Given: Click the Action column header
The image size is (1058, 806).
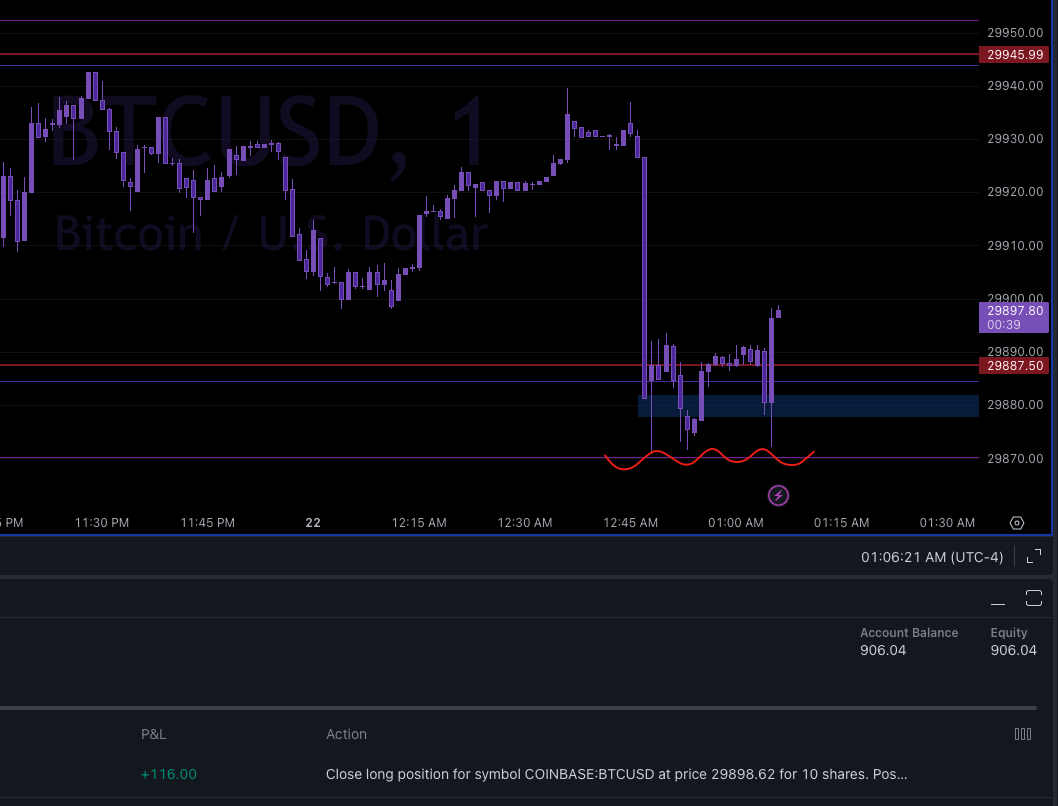Looking at the screenshot, I should point(346,734).
